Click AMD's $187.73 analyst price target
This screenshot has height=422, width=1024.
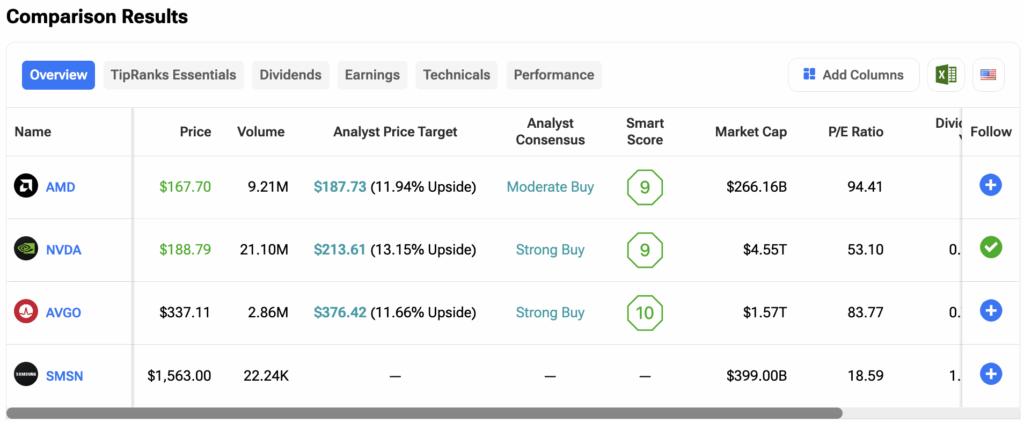[x=339, y=187]
